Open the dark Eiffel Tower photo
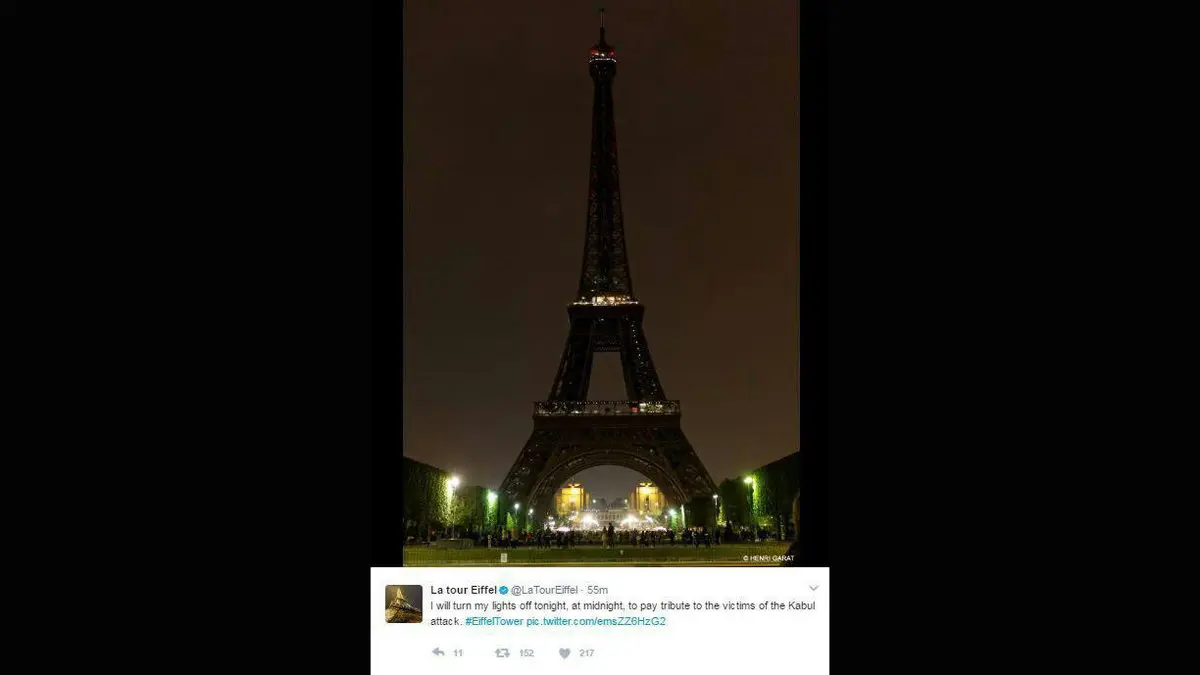Screen dimensions: 1200x675 [601, 283]
